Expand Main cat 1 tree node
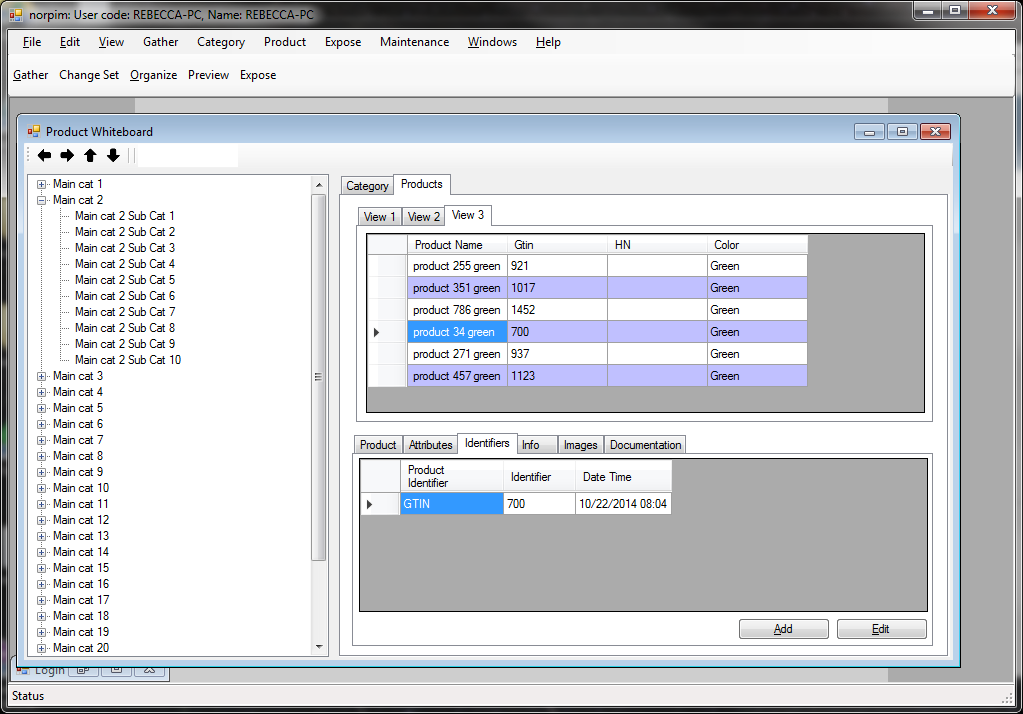The width and height of the screenshot is (1023, 714). click(42, 185)
